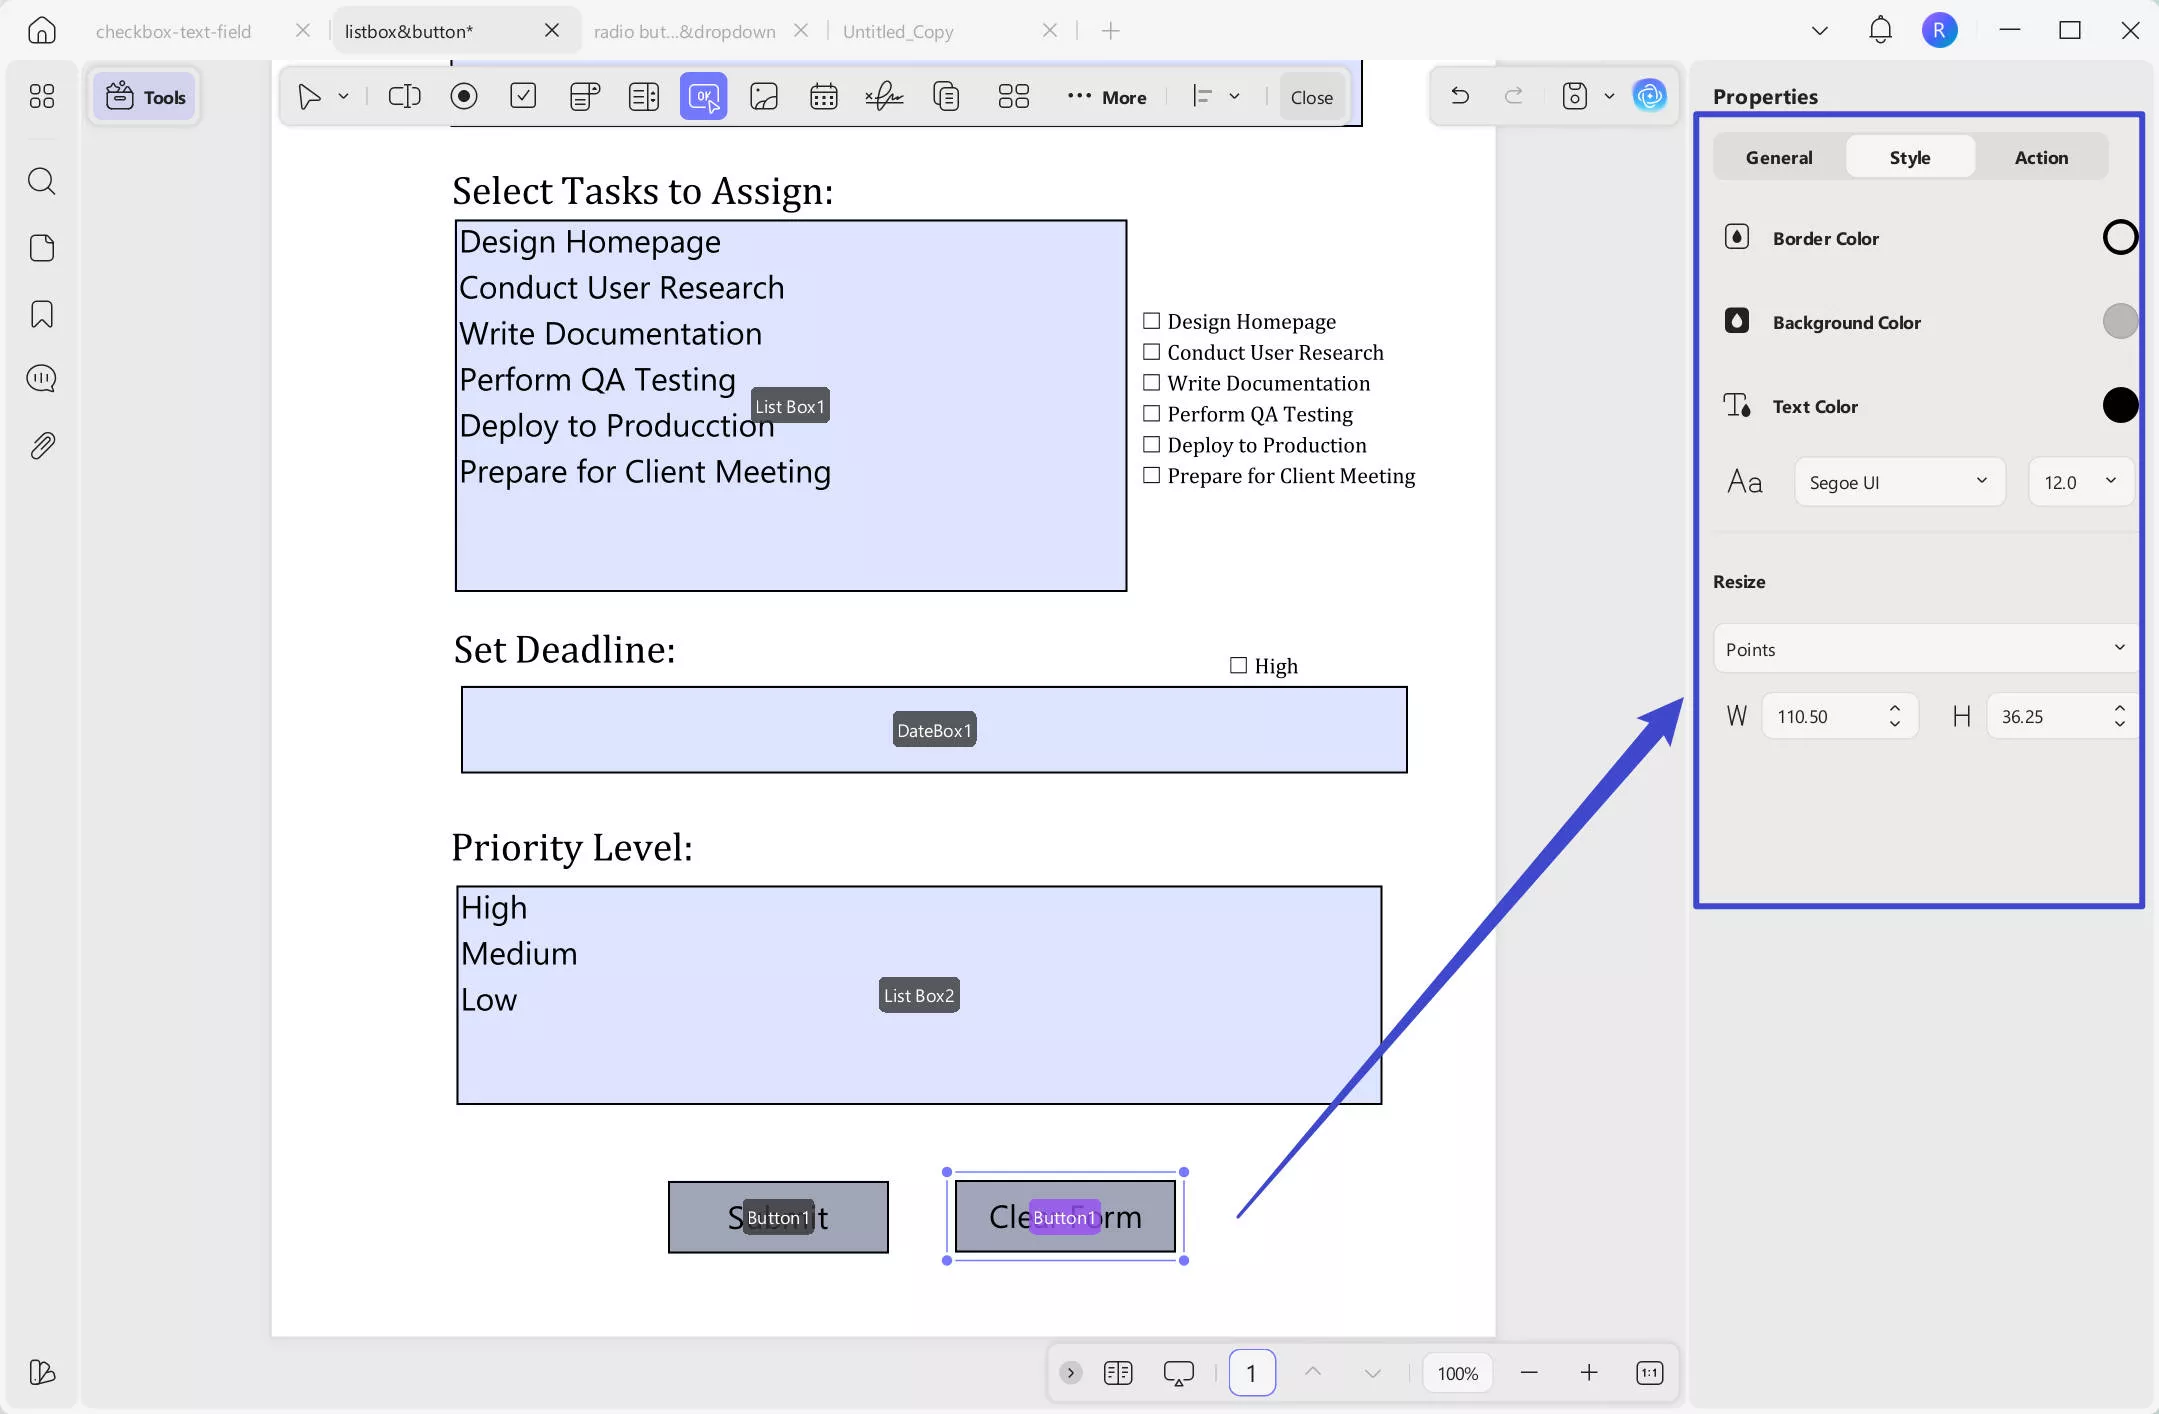This screenshot has height=1414, width=2159.
Task: Check the Conduct User Research checkbox
Action: [x=1152, y=352]
